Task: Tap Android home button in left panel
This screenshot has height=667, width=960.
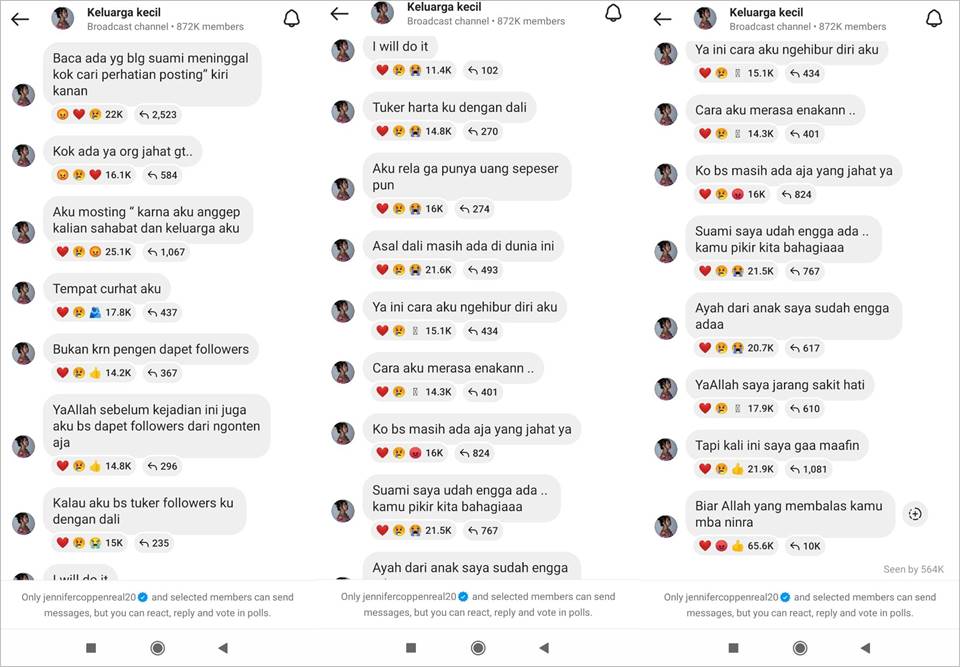Action: click(157, 647)
